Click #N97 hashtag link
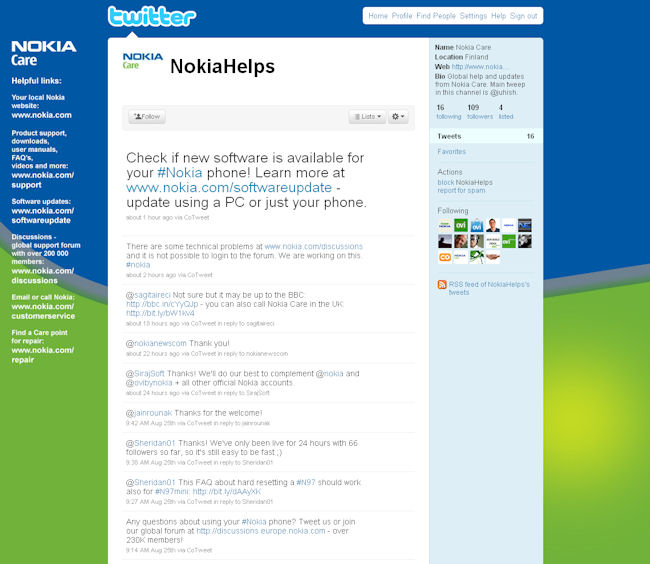 coord(306,482)
